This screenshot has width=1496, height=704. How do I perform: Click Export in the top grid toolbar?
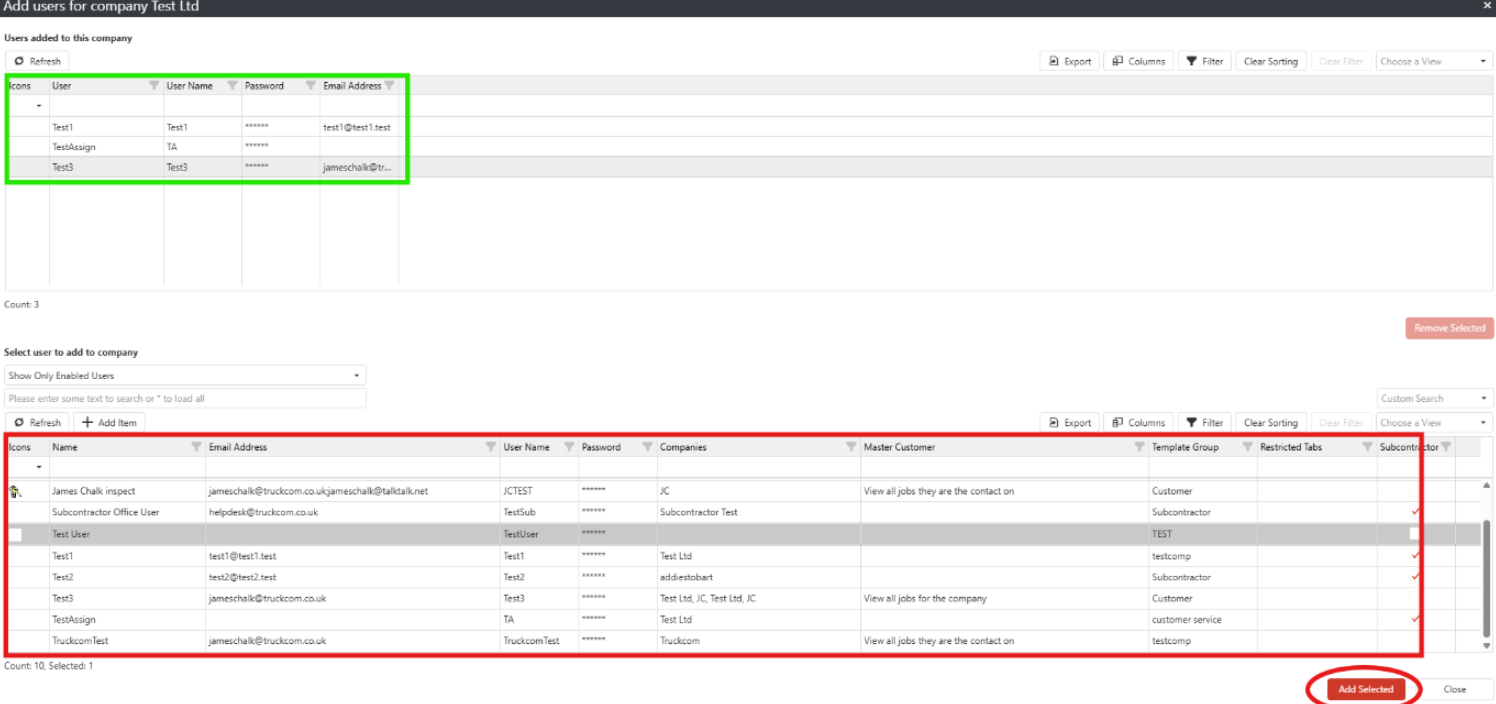pyautogui.click(x=1069, y=61)
